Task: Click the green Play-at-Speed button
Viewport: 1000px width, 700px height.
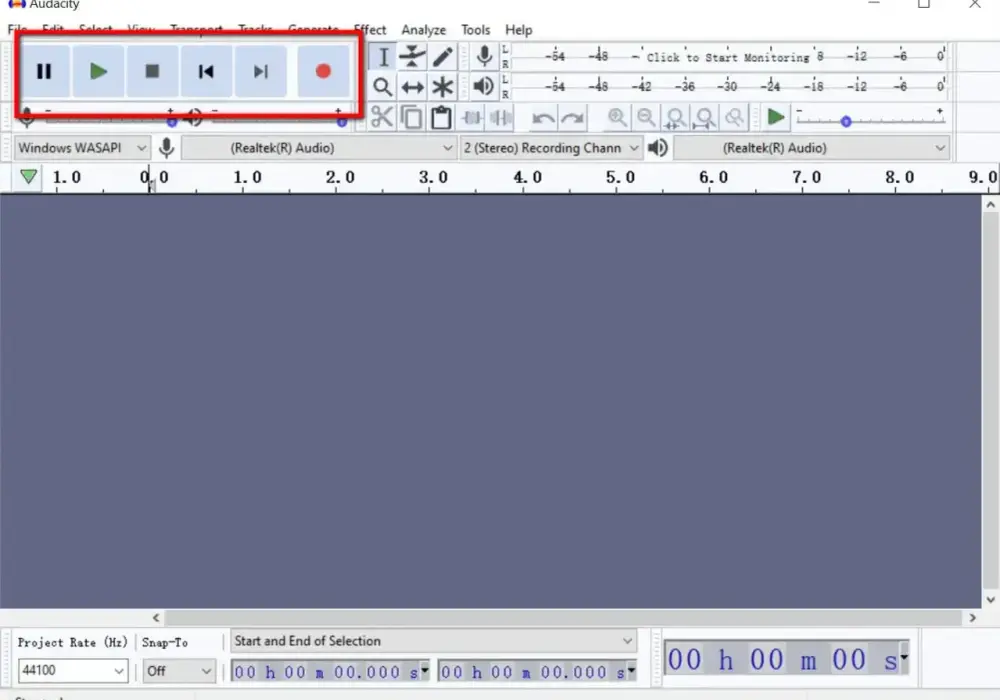Action: 776,117
